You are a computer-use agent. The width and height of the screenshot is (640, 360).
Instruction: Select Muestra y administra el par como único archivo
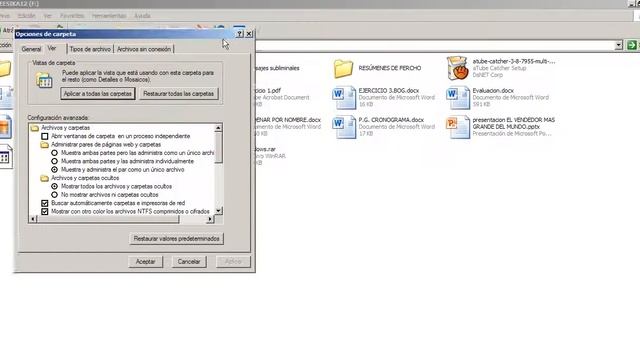[x=54, y=170]
